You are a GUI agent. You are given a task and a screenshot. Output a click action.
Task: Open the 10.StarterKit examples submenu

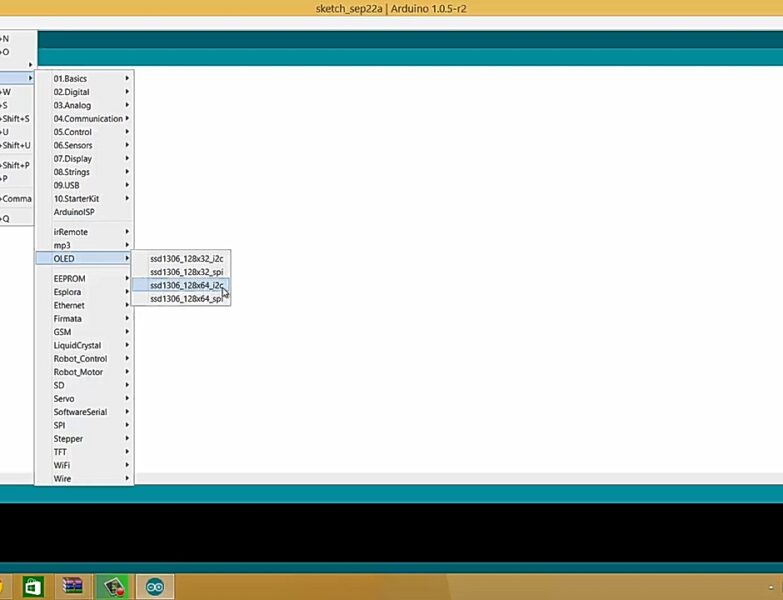84,199
